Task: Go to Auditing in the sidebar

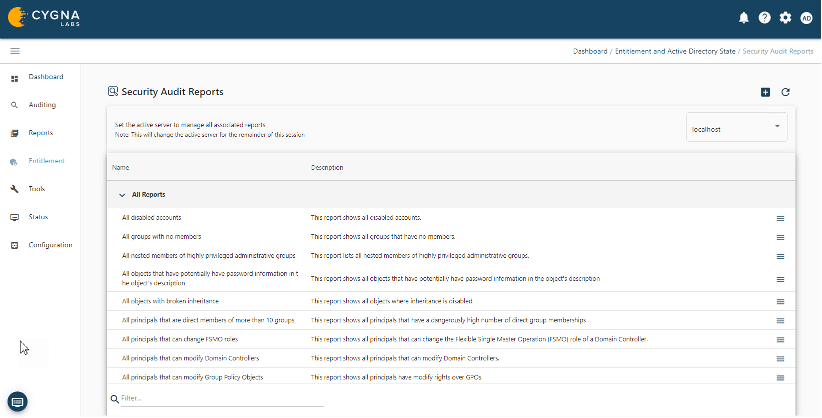Action: point(42,105)
